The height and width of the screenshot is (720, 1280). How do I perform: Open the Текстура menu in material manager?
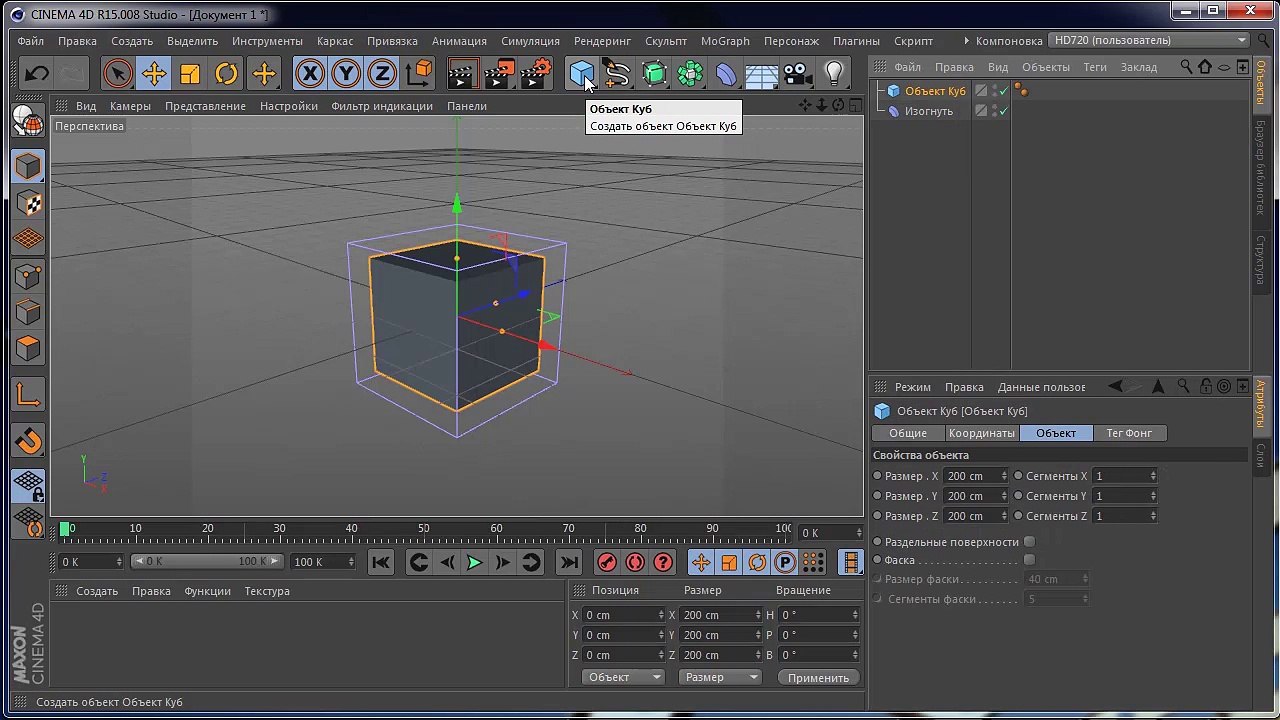coord(267,591)
